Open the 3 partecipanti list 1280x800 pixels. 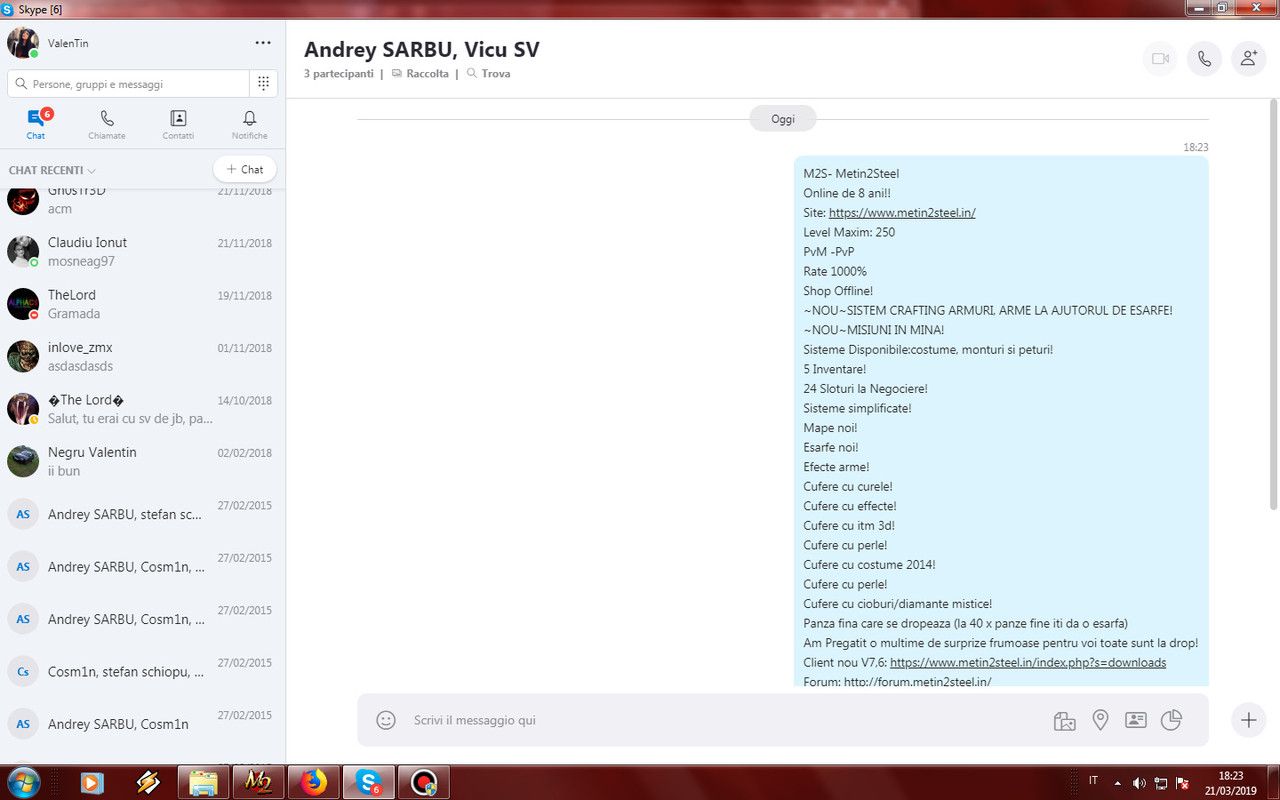pos(339,74)
